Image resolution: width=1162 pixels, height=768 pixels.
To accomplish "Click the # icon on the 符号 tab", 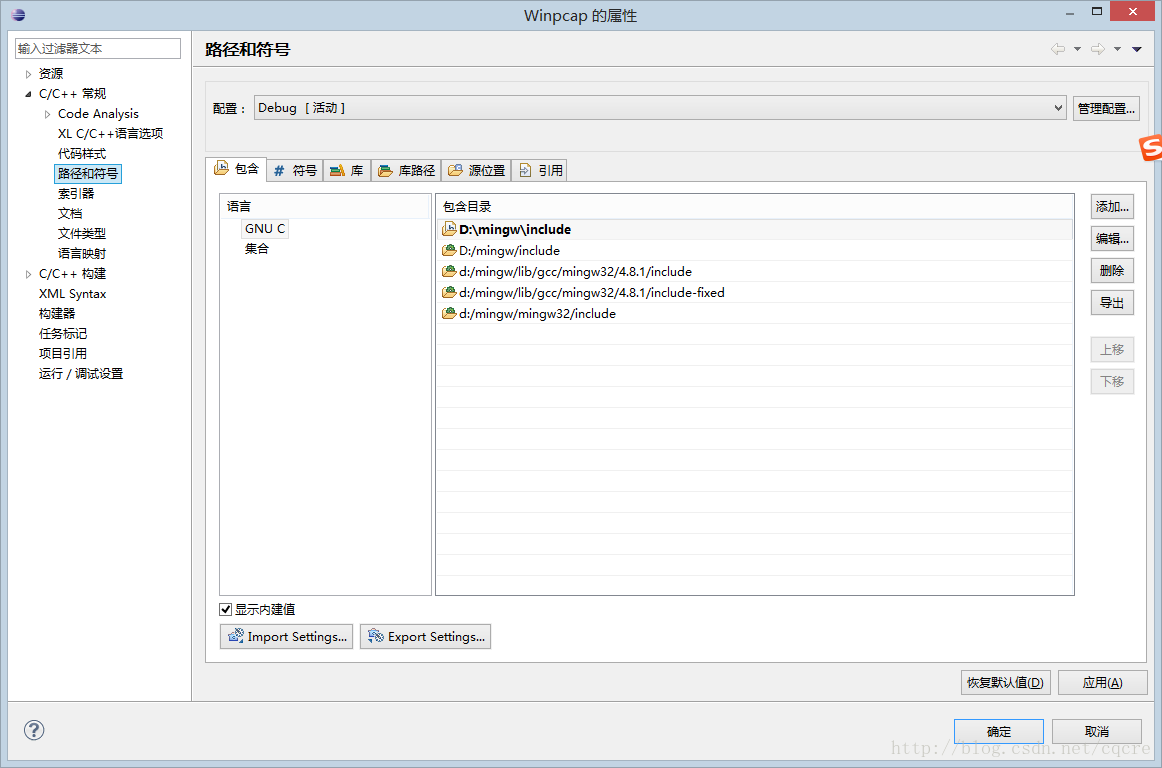I will tap(279, 171).
